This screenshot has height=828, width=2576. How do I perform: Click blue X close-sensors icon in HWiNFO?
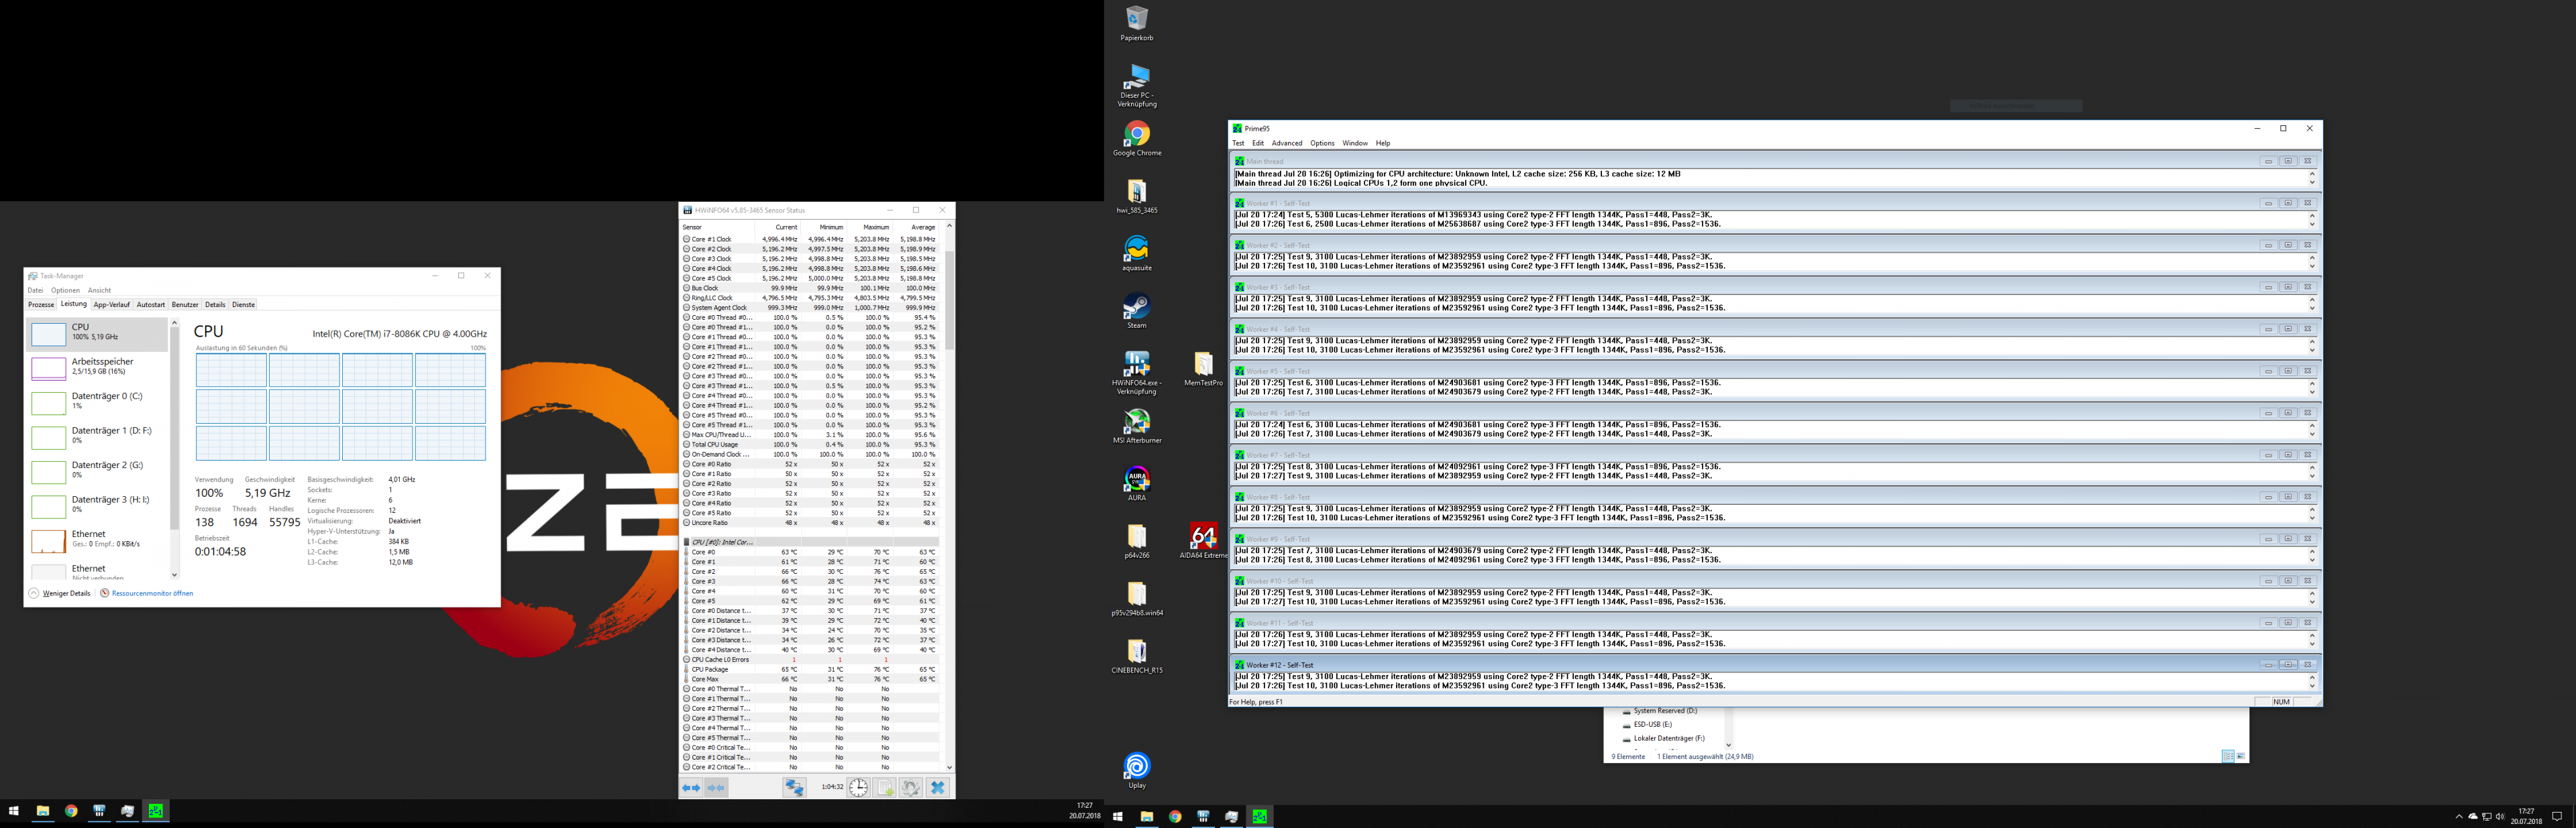(937, 788)
